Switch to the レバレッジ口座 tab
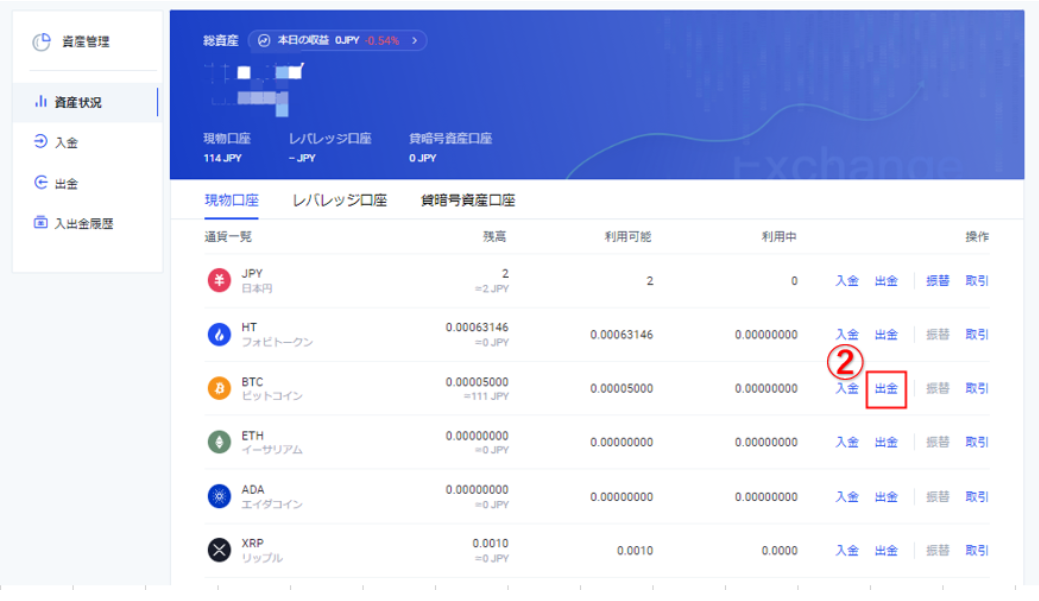 point(339,200)
